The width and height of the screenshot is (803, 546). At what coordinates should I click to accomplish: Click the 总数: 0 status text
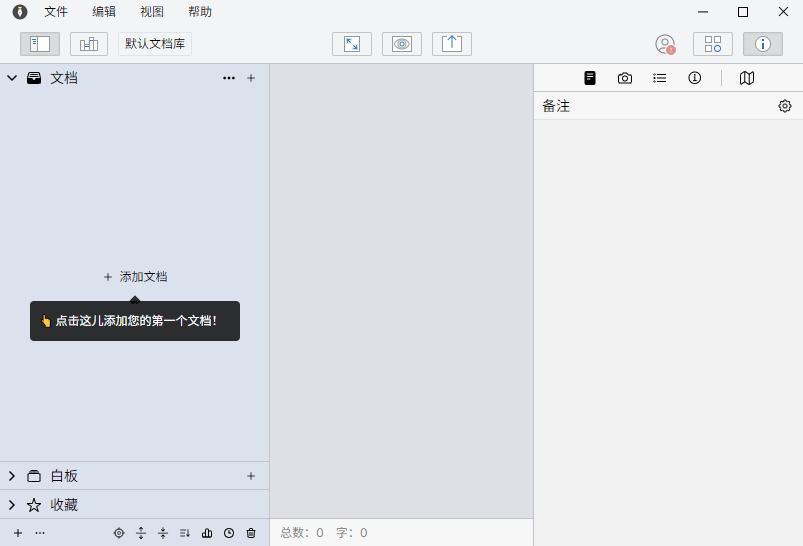[302, 533]
